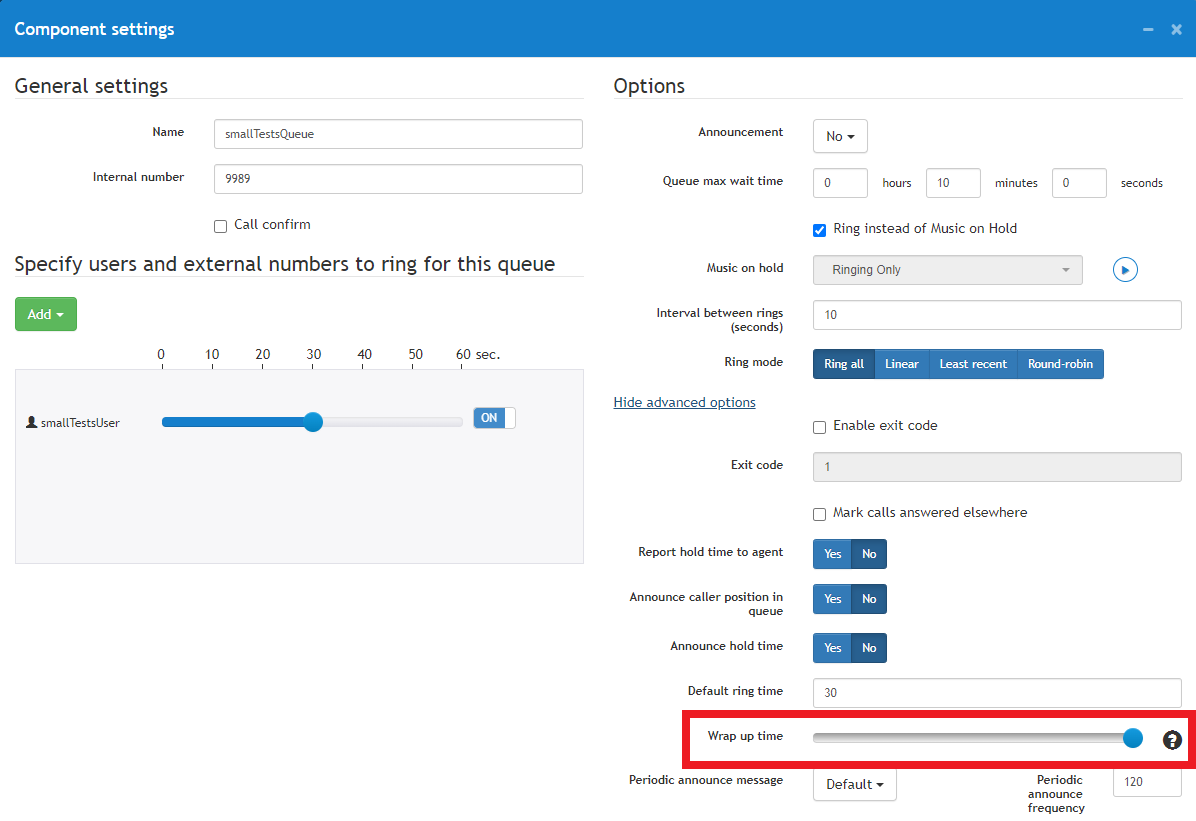Click the Options section heading
This screenshot has width=1196, height=821.
[x=649, y=85]
